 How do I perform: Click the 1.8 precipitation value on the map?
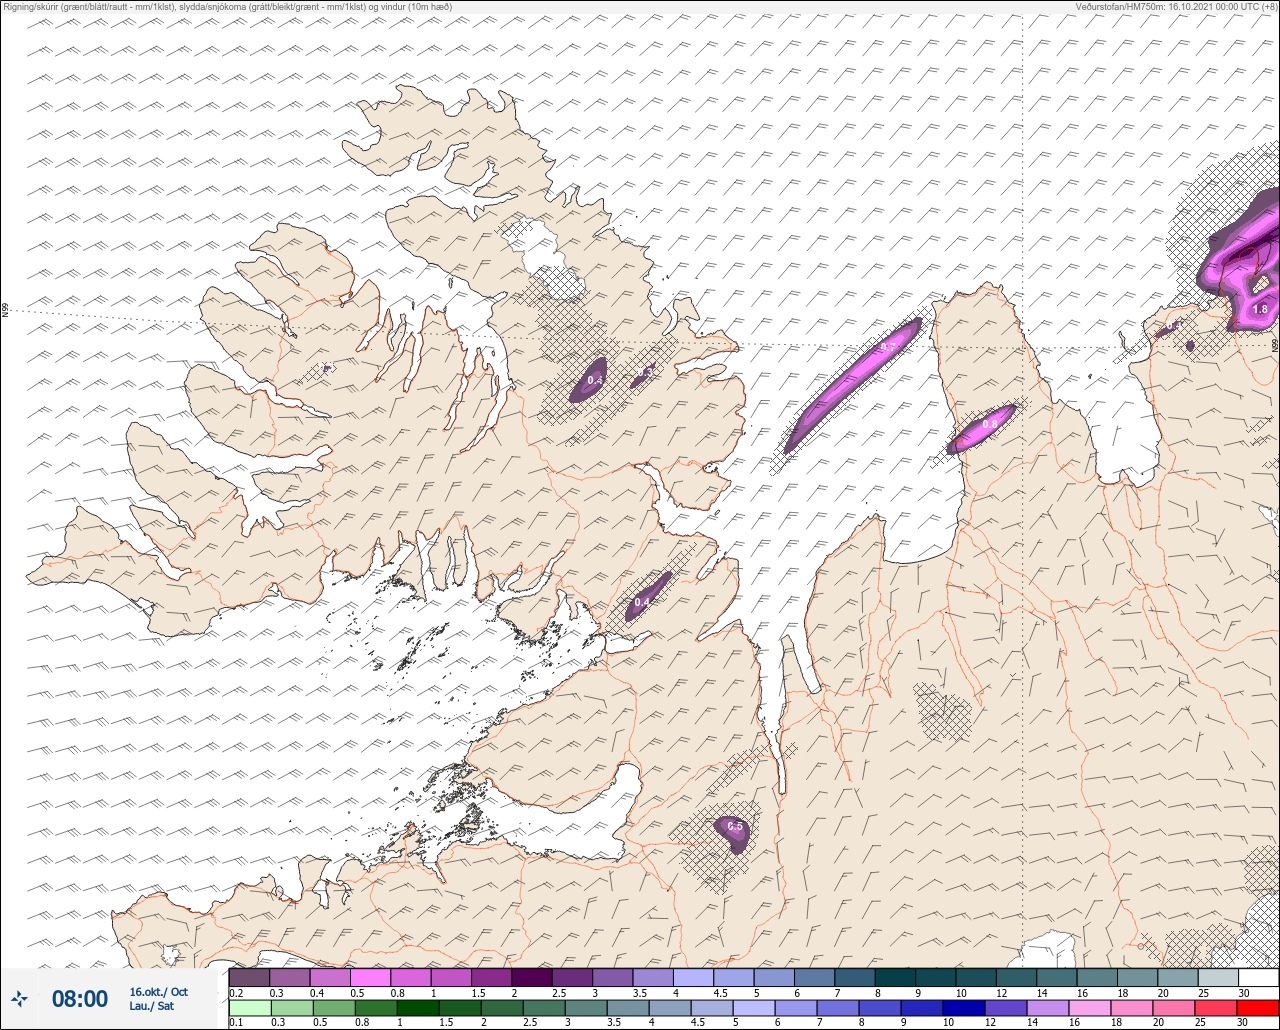click(x=1260, y=310)
